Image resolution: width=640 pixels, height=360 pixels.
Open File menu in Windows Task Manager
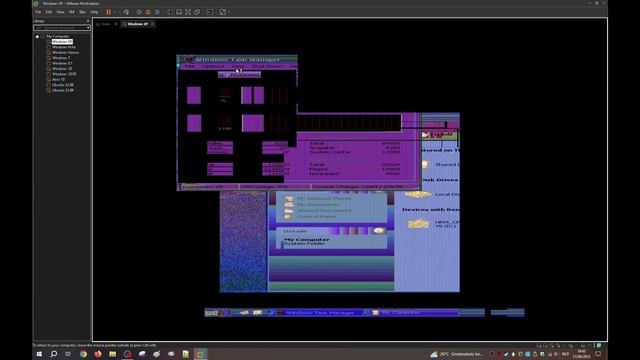pos(189,66)
